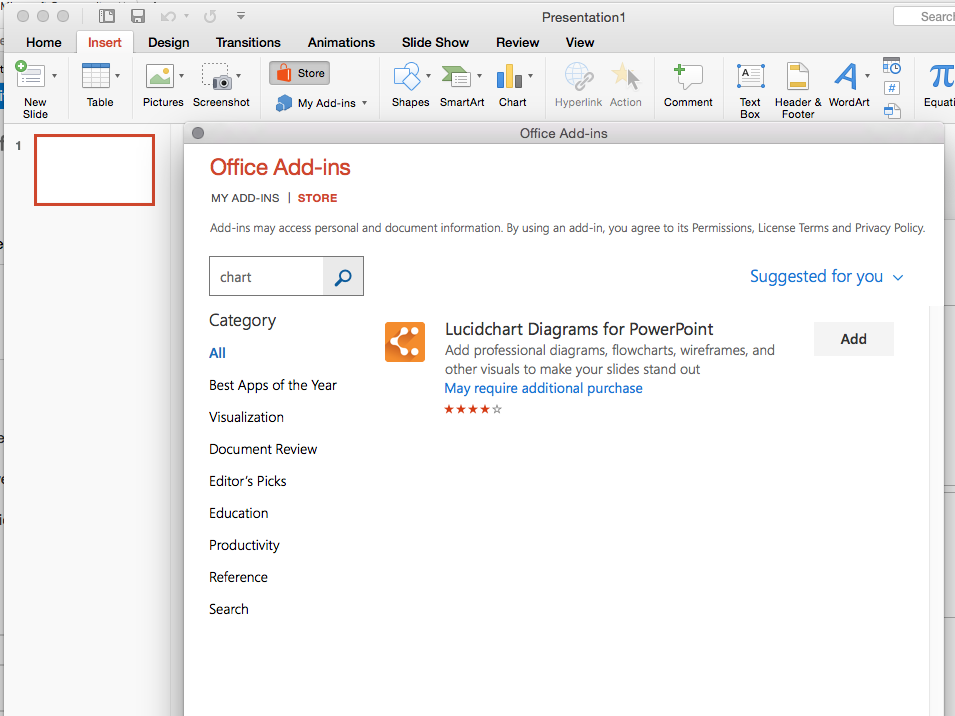Viewport: 955px width, 716px height.
Task: Insert Slide Number icon
Action: [892, 88]
